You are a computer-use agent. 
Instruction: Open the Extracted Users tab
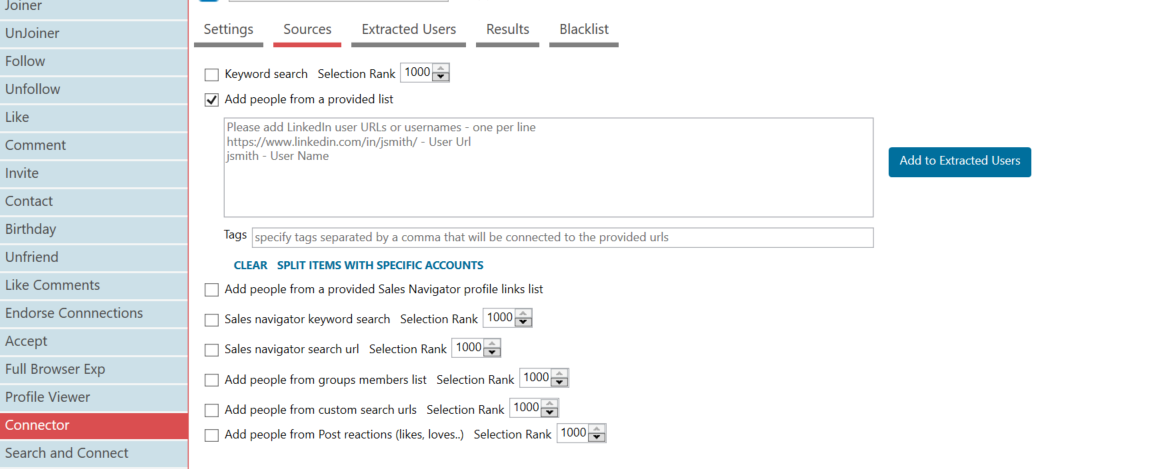(409, 29)
